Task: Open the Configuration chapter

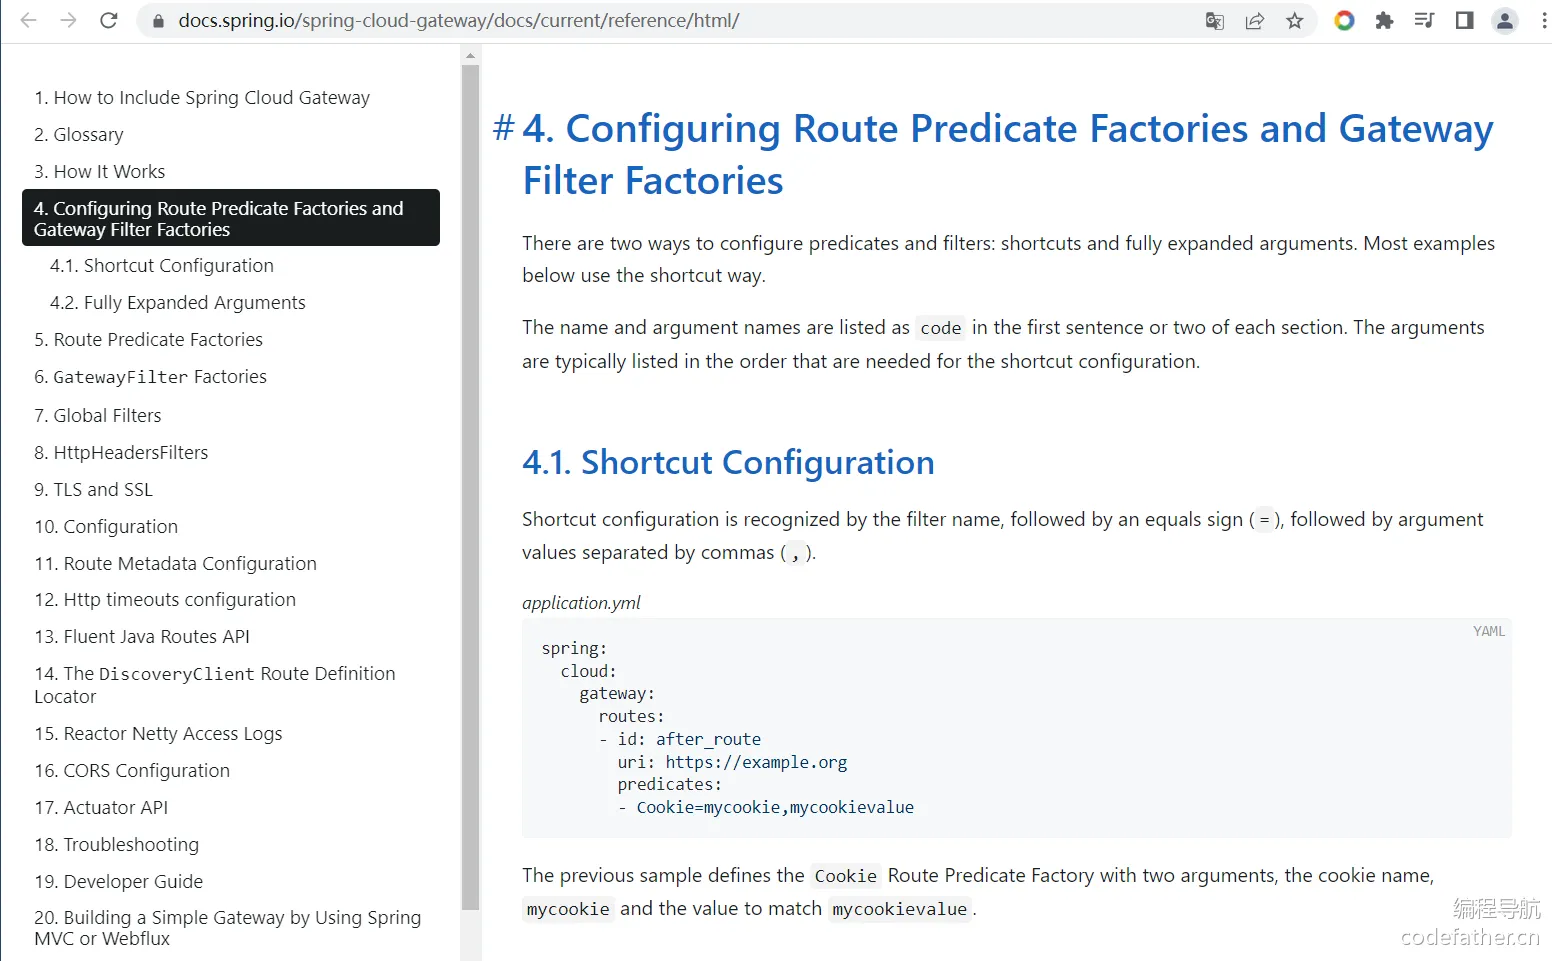Action: pyautogui.click(x=106, y=526)
